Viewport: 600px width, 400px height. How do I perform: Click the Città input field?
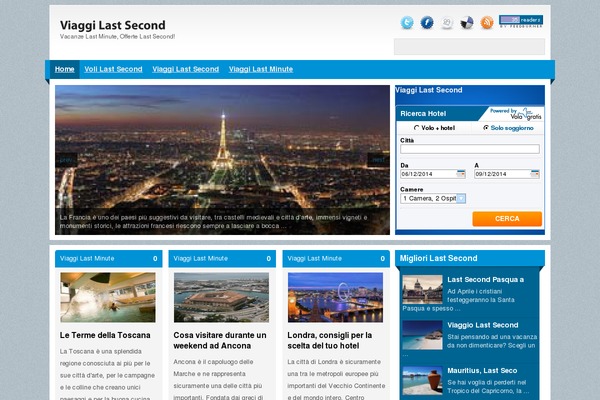(x=470, y=149)
